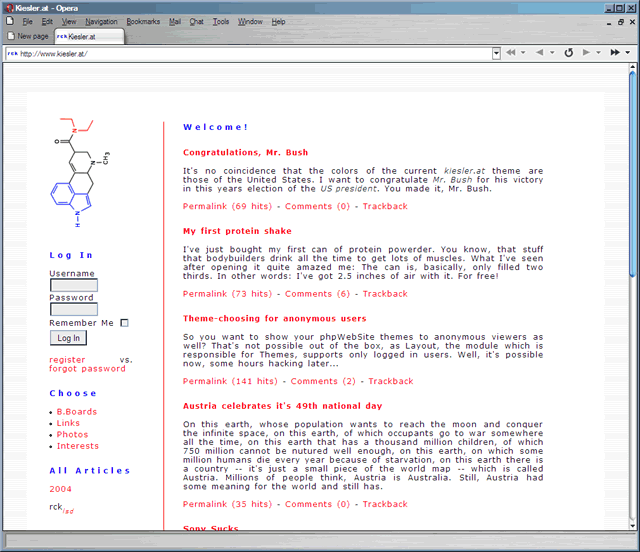The image size is (640, 552).
Task: Click the scrollbar down arrow
Action: [633, 527]
